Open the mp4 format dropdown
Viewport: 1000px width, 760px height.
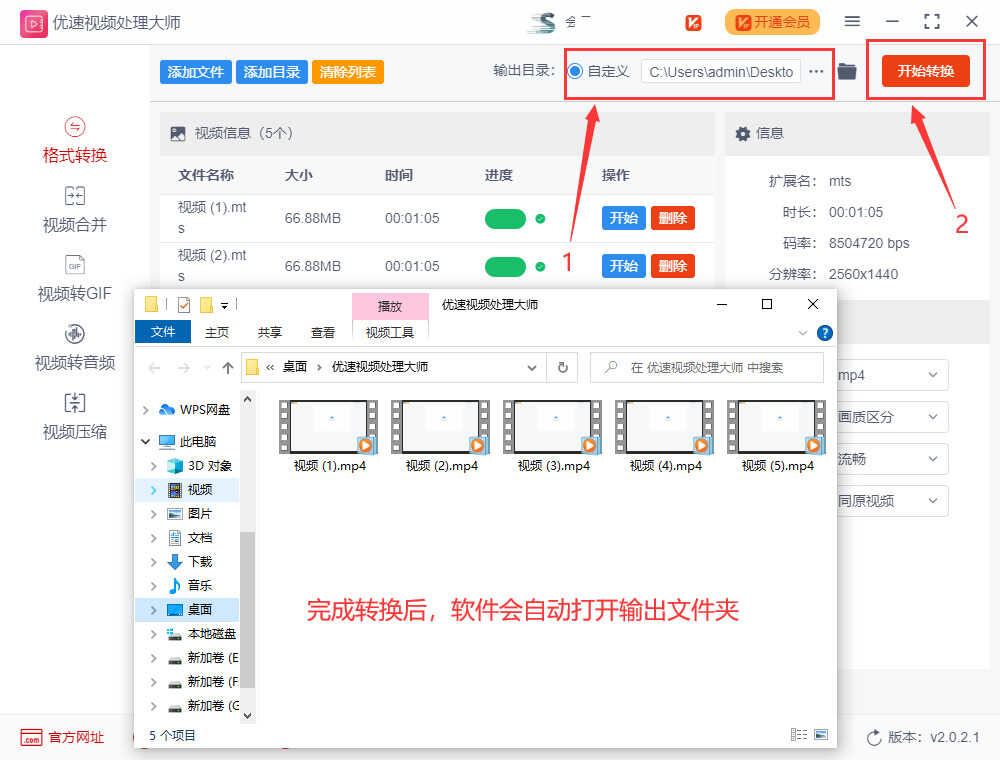(x=892, y=375)
